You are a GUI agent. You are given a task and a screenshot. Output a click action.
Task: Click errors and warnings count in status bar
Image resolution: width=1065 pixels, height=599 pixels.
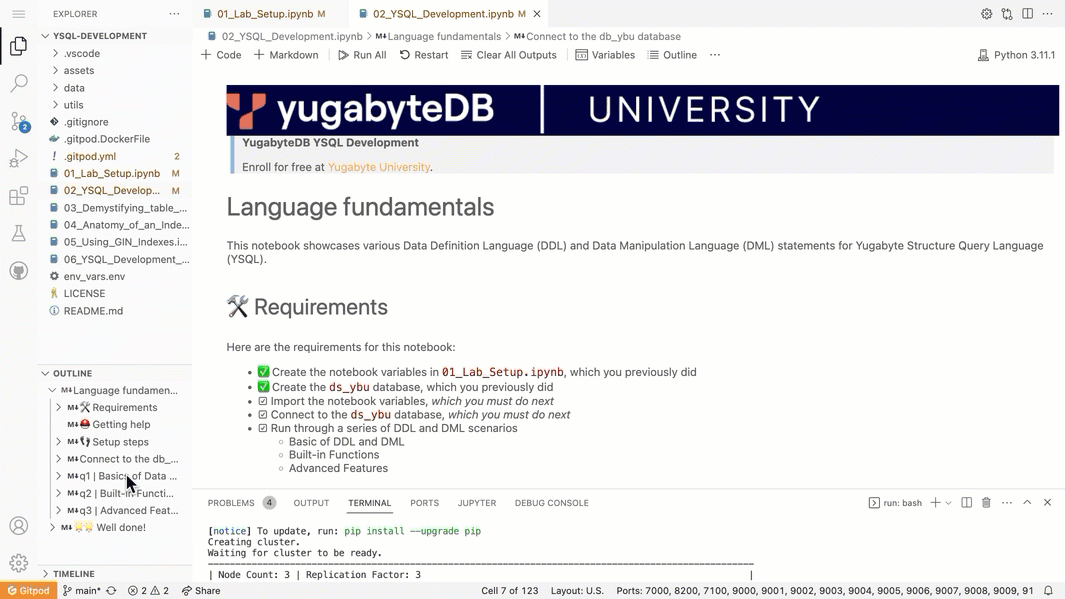click(x=148, y=591)
